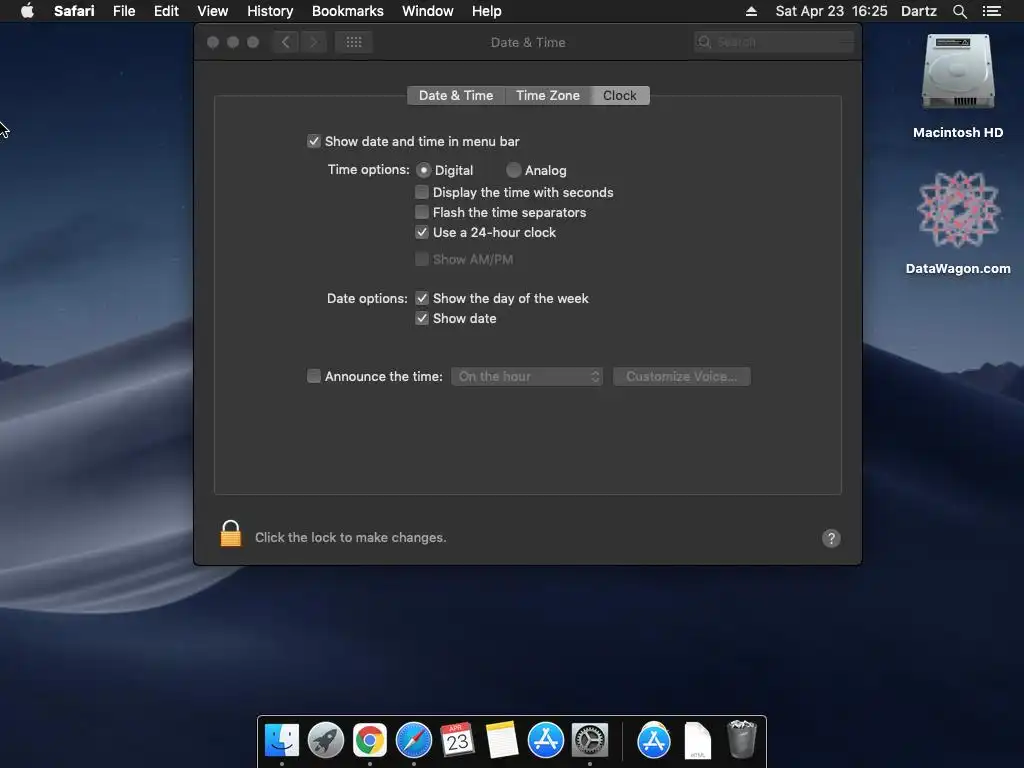This screenshot has height=768, width=1024.
Task: Open Calendar icon showing 23
Action: pyautogui.click(x=457, y=740)
